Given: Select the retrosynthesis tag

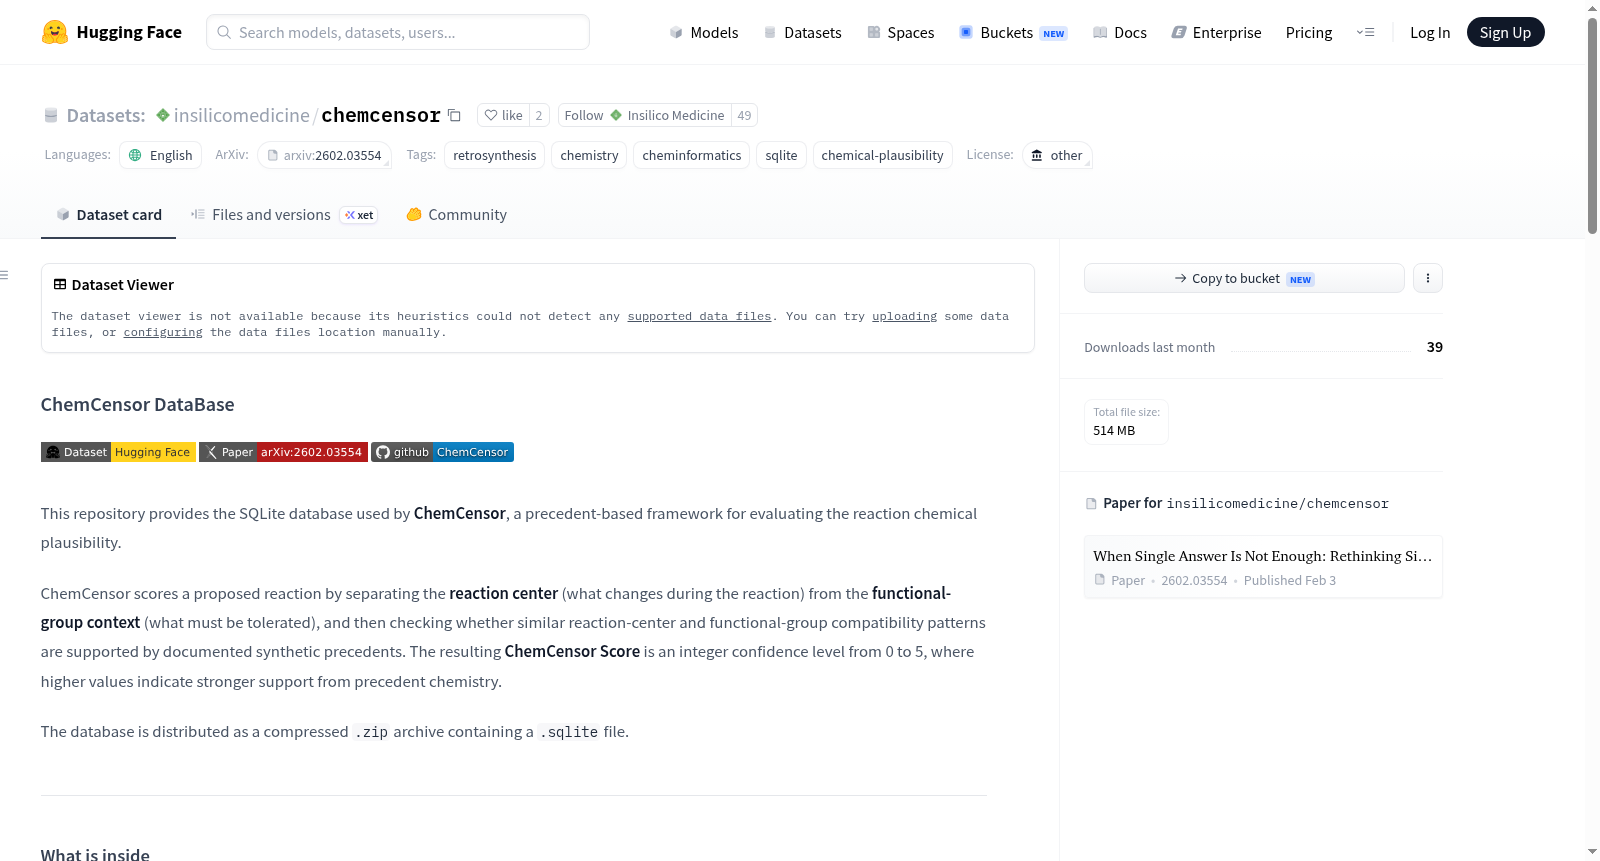Looking at the screenshot, I should click(495, 155).
